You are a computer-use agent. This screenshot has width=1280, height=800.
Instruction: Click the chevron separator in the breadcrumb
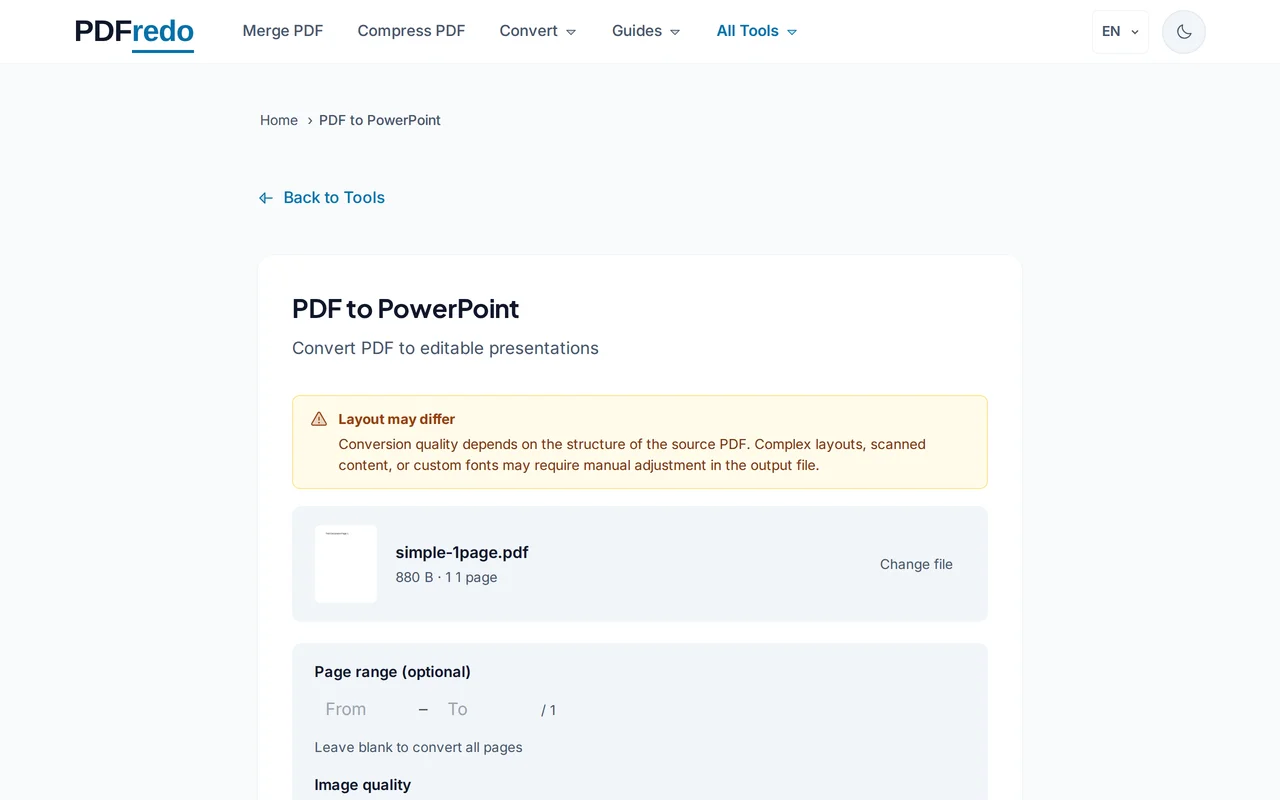coord(309,120)
